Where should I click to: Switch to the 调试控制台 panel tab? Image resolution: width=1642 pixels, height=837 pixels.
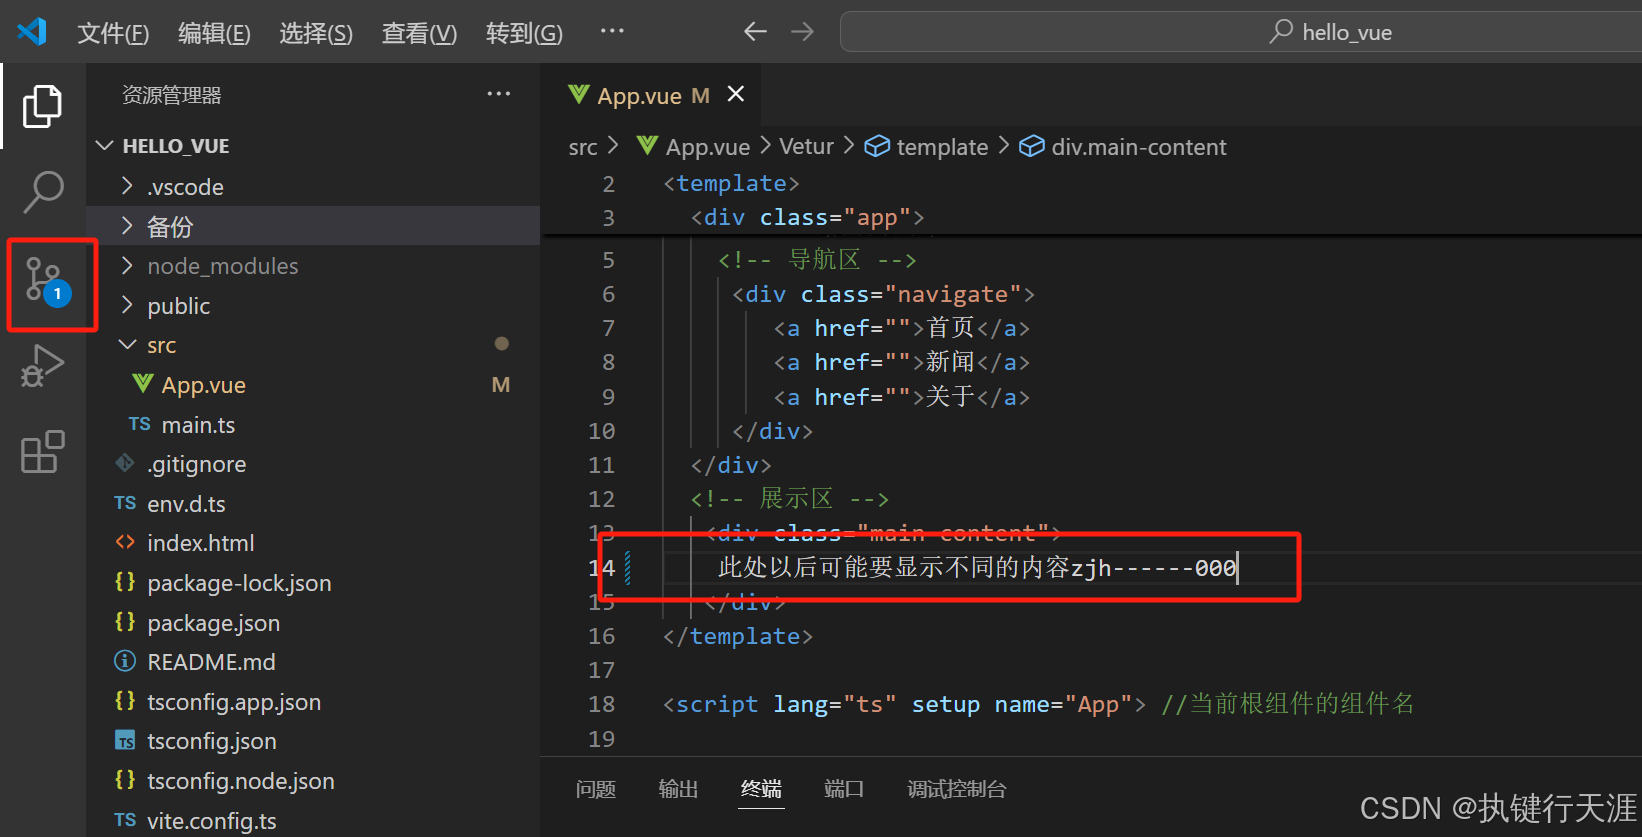(x=956, y=789)
